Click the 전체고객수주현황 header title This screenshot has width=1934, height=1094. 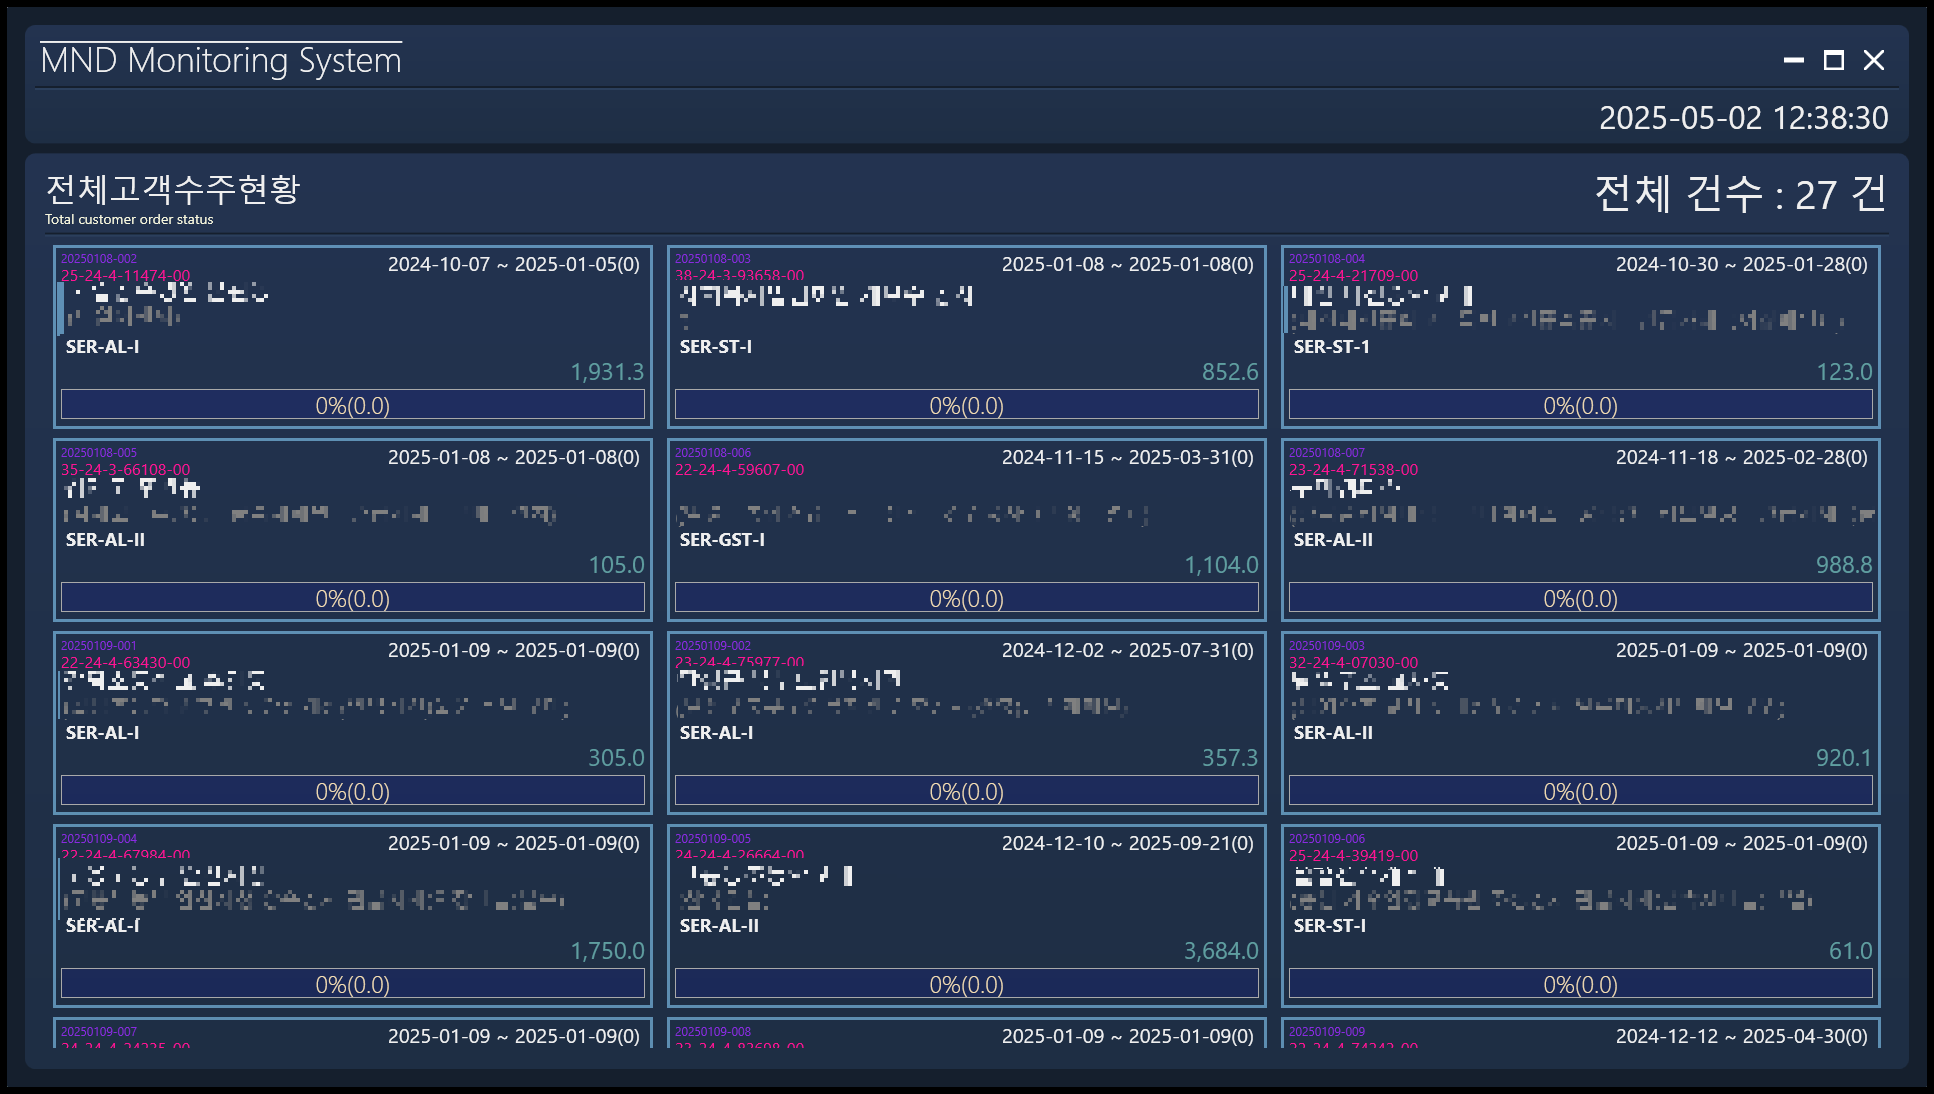pos(173,189)
